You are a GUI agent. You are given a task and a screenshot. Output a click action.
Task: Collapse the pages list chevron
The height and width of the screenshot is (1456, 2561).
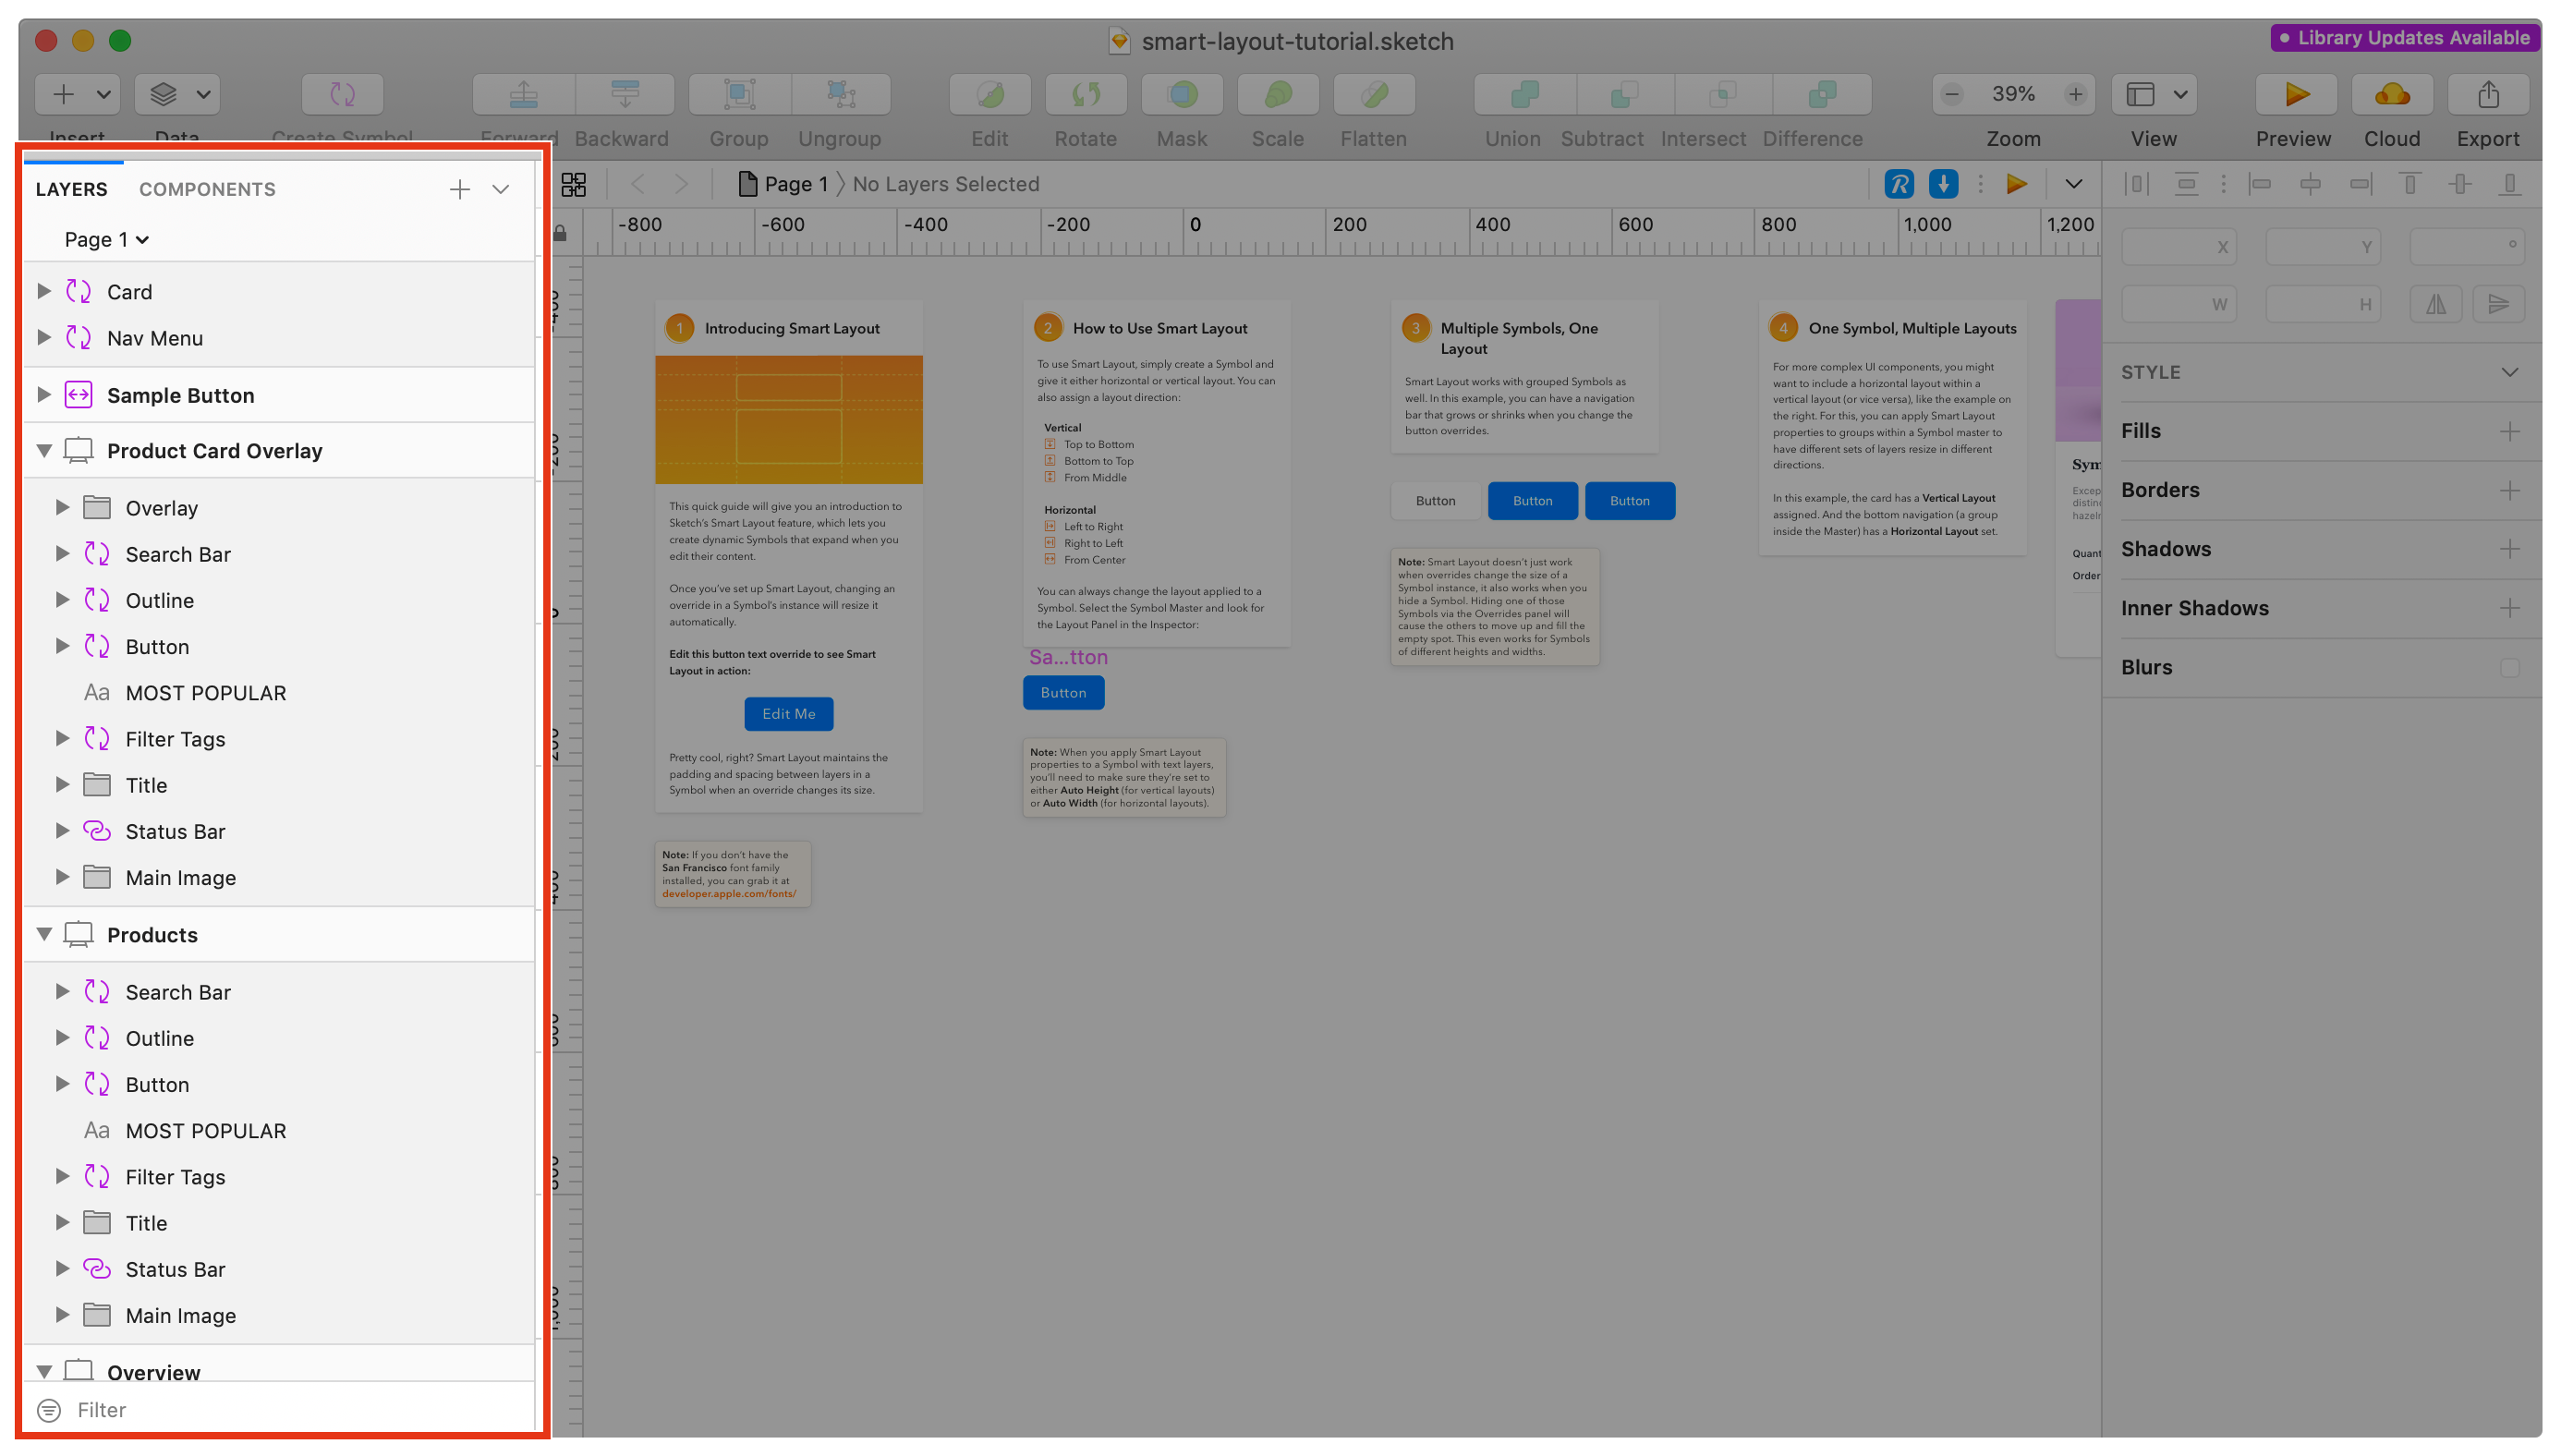point(501,189)
